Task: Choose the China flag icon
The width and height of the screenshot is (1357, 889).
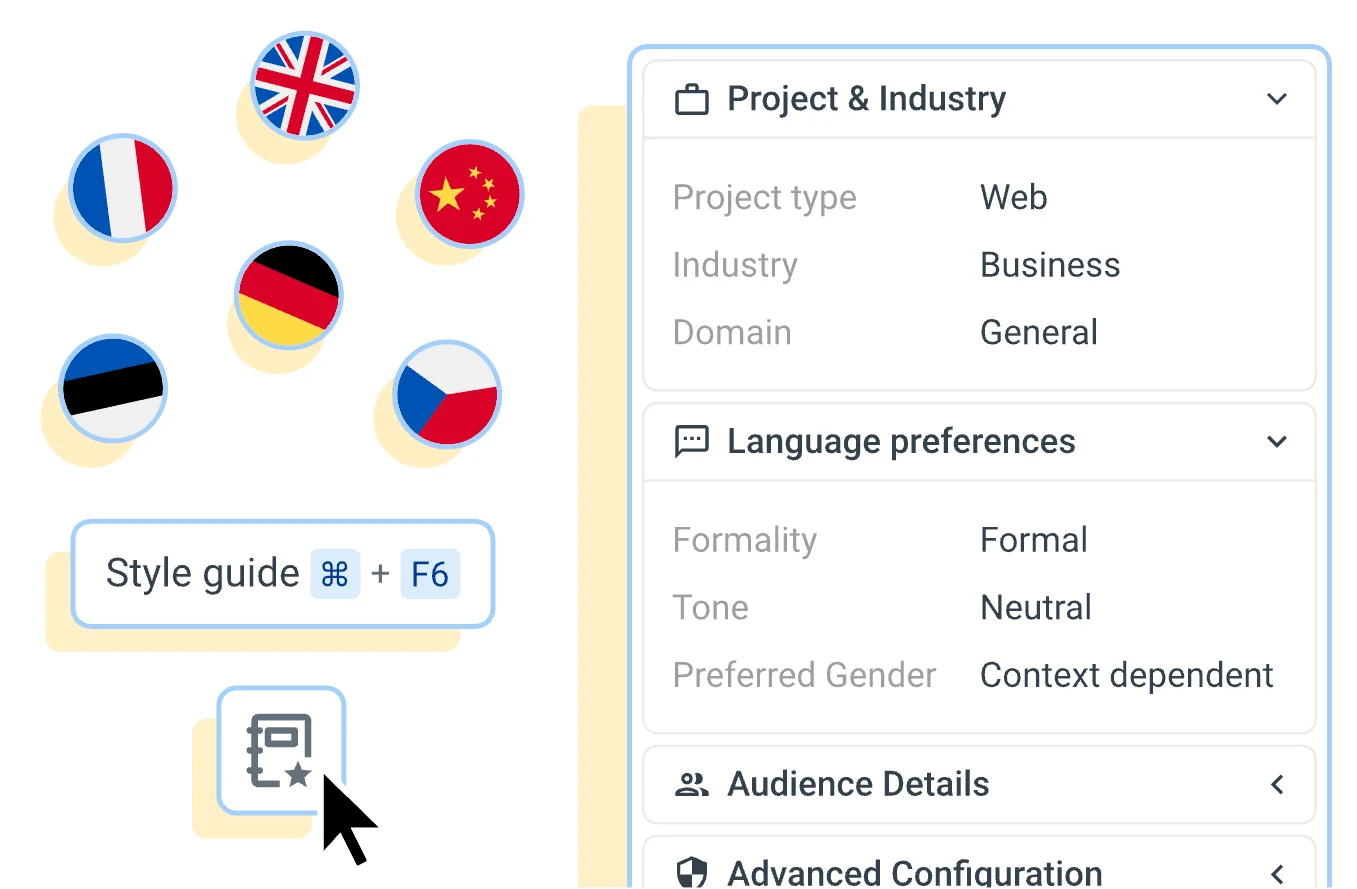Action: (x=469, y=194)
